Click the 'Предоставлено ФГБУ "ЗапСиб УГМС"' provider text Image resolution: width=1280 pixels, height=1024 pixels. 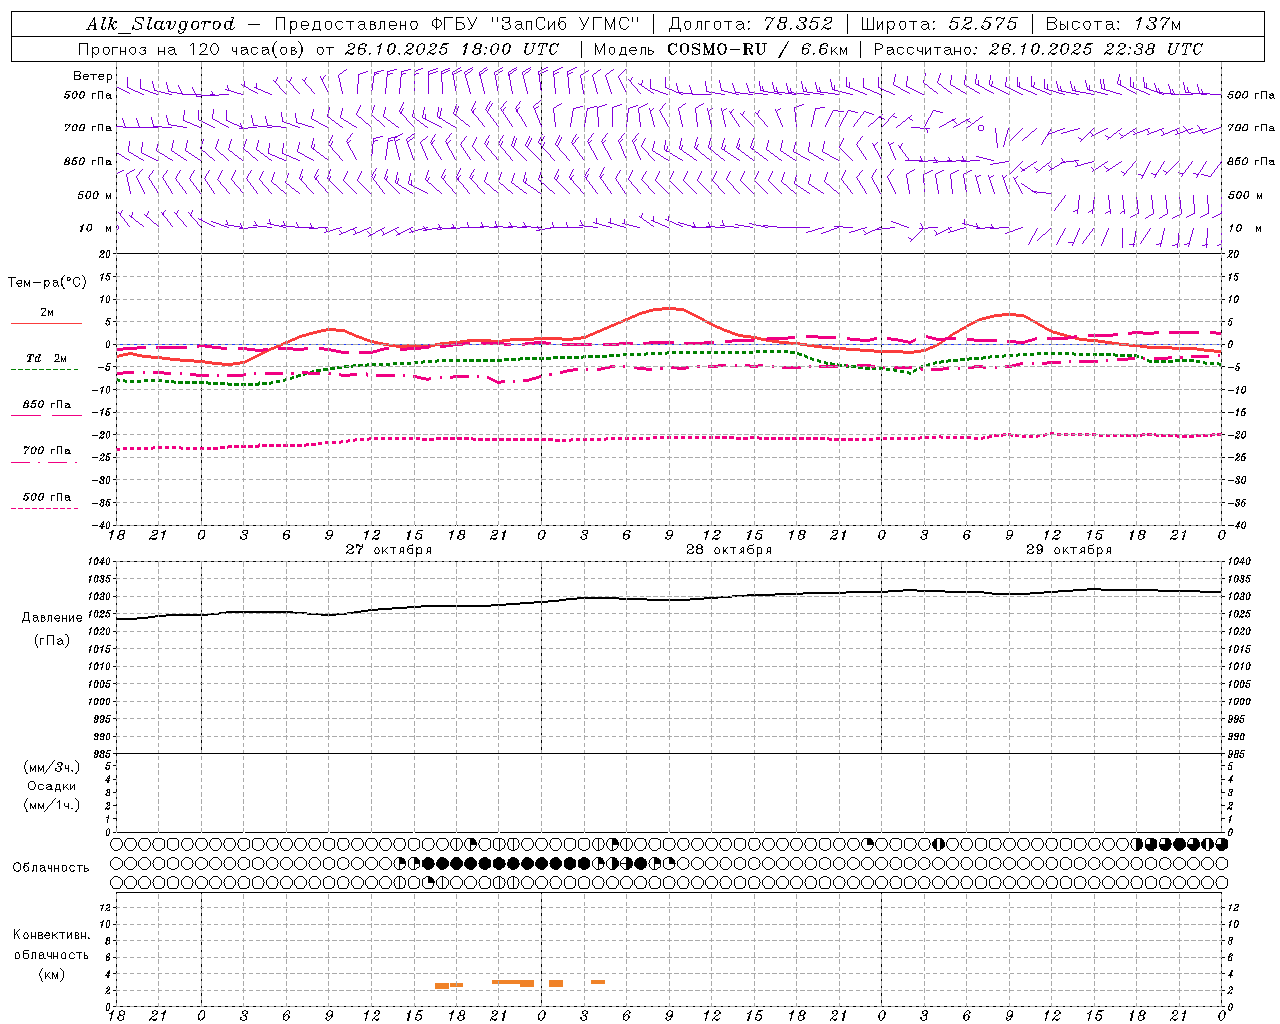(x=456, y=24)
